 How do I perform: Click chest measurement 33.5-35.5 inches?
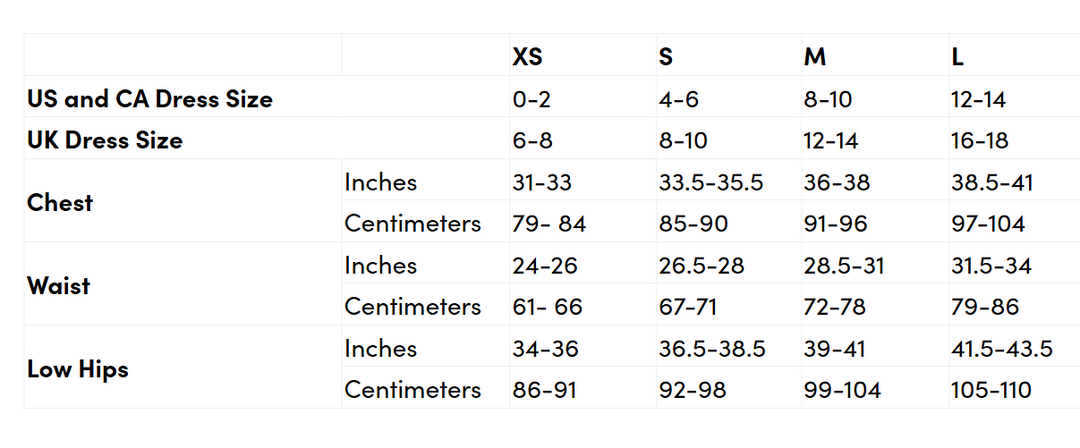pos(711,182)
